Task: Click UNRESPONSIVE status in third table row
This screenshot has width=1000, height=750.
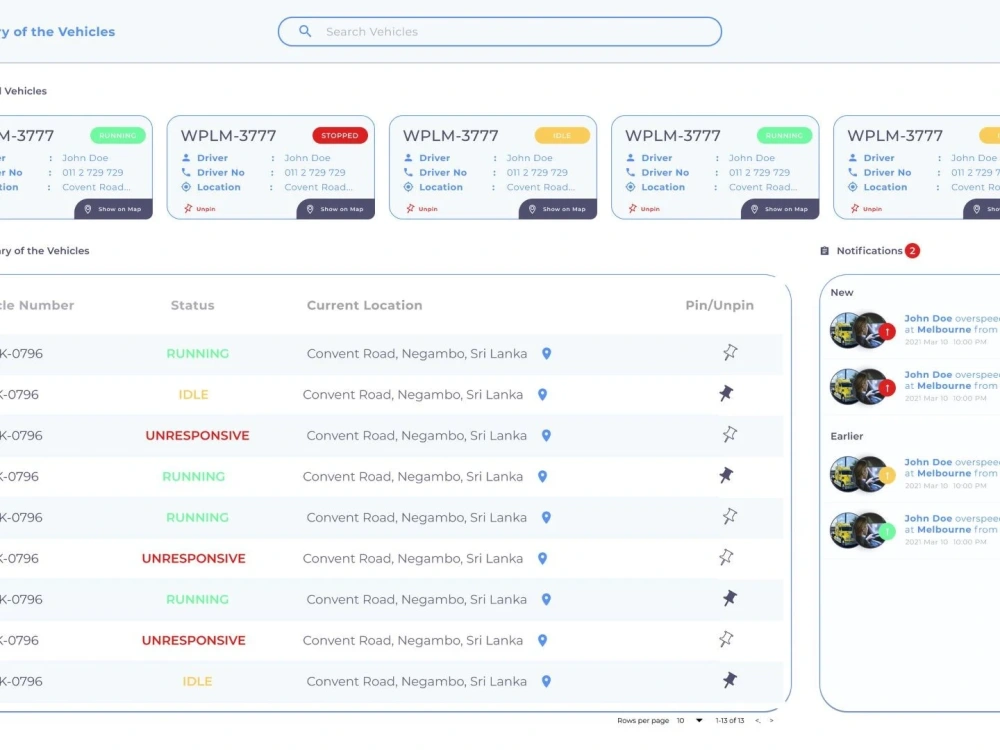Action: [197, 436]
